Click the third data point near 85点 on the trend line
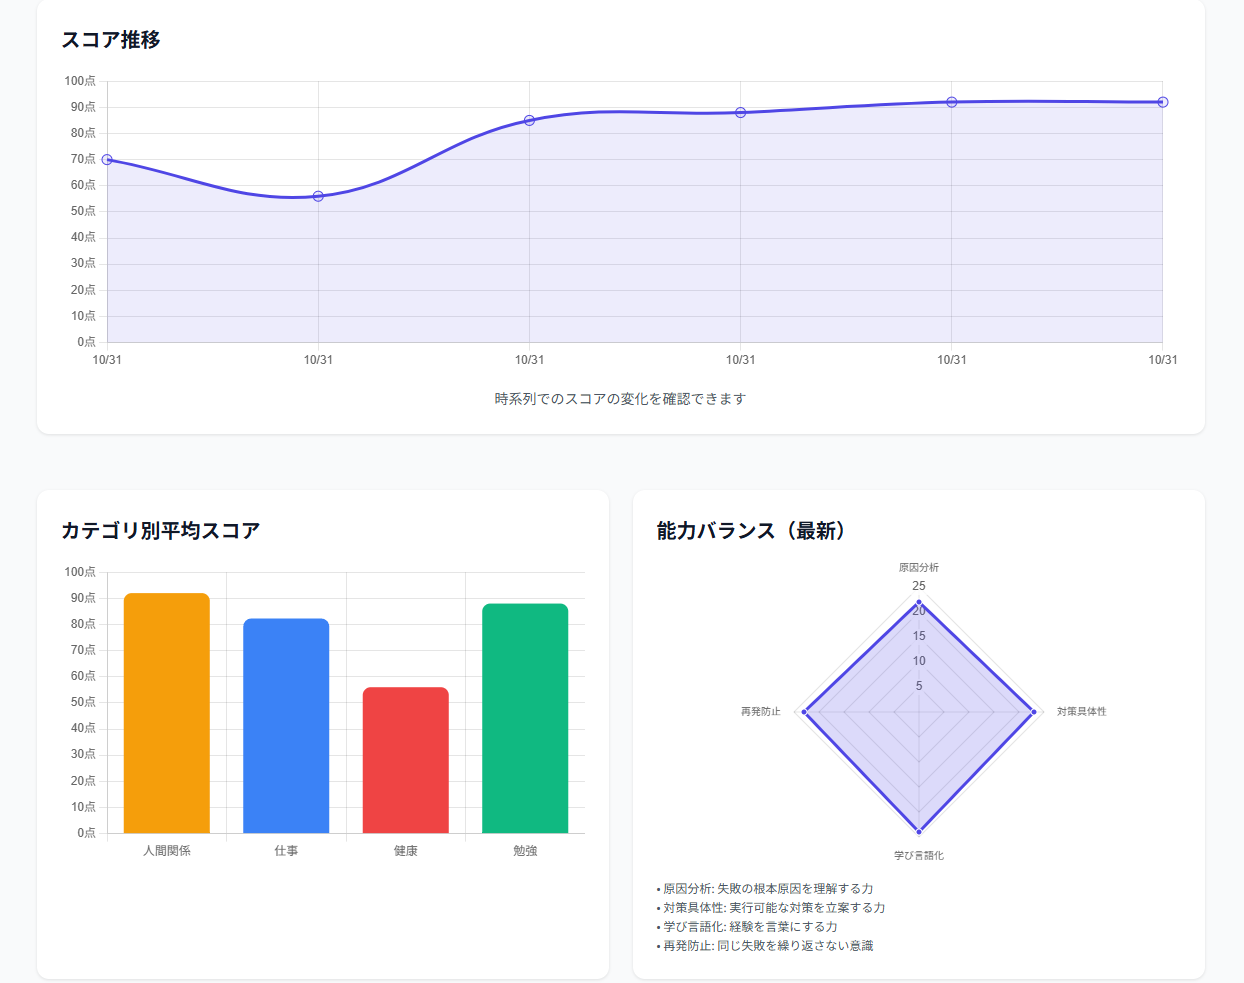 pyautogui.click(x=529, y=120)
